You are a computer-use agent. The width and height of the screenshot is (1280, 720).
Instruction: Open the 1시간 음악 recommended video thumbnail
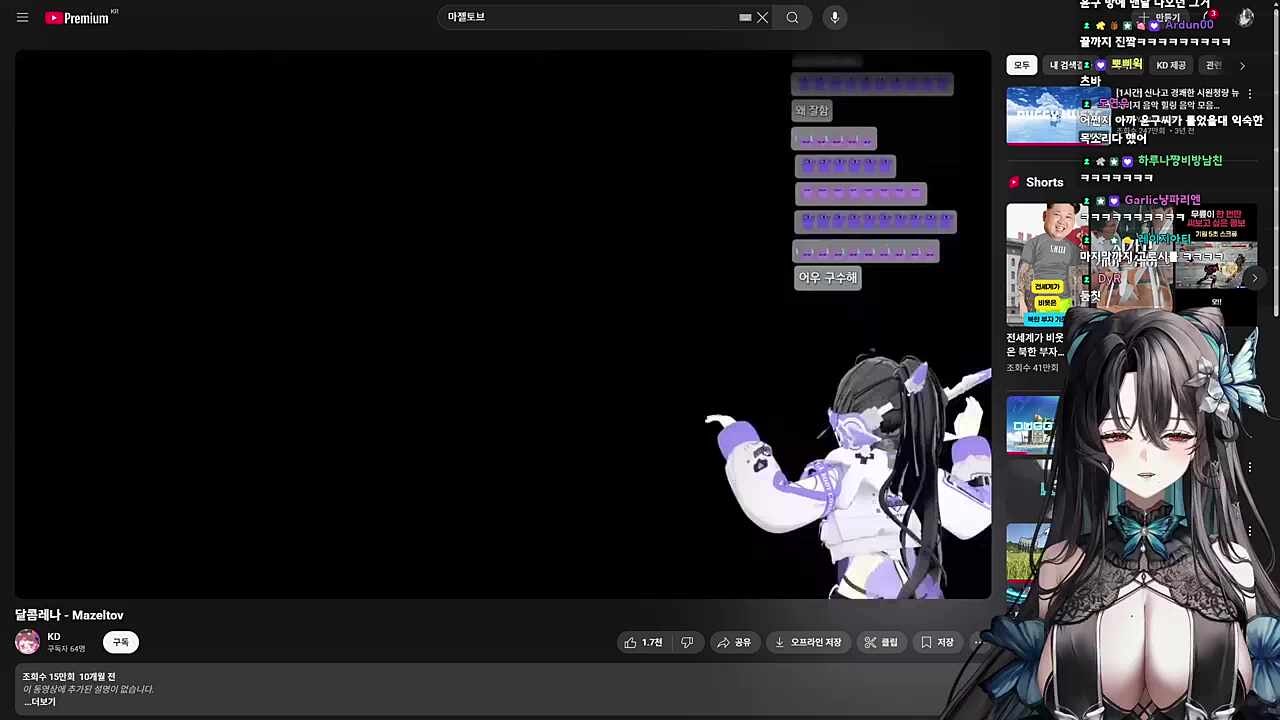coord(1058,115)
